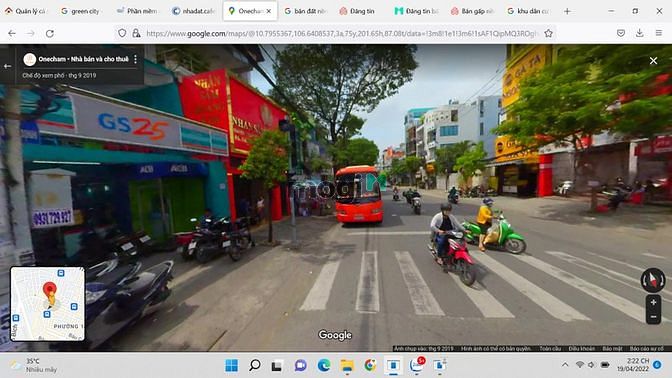Image resolution: width=672 pixels, height=378 pixels.
Task: Switch to the 'bán đất' tab
Action: (x=306, y=11)
